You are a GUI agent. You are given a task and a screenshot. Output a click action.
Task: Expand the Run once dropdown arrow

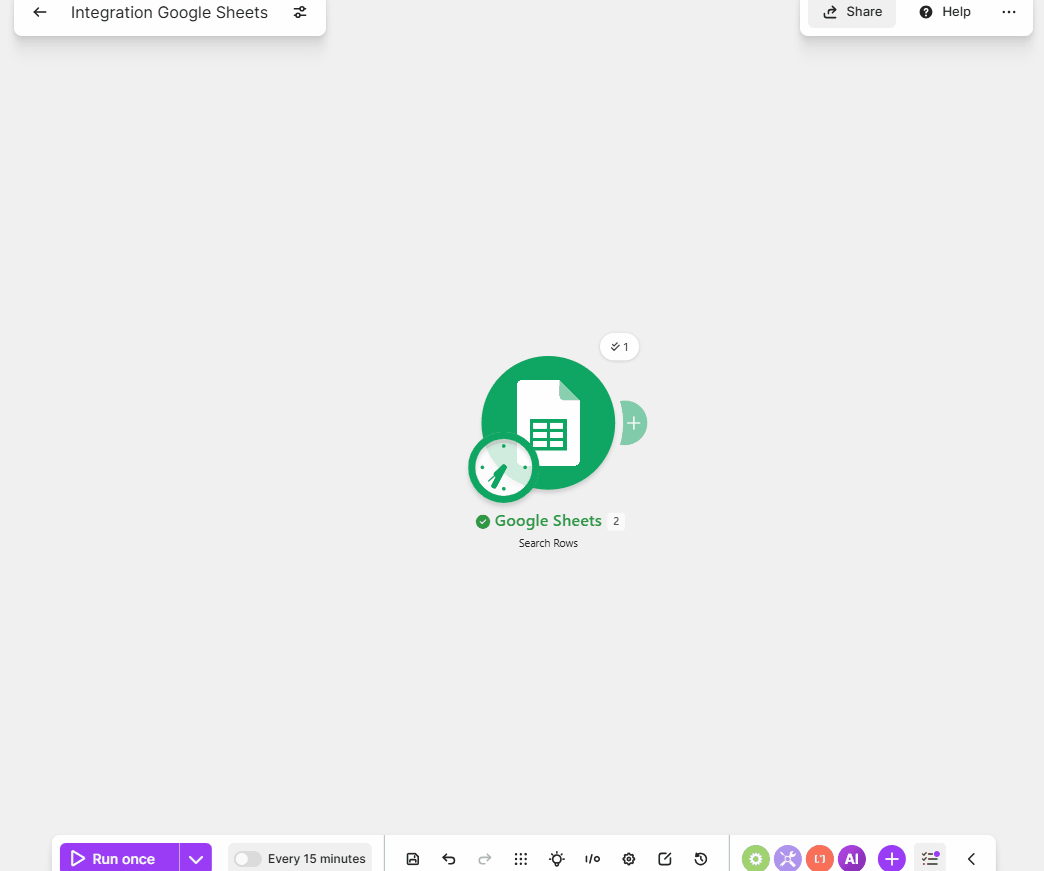(196, 858)
